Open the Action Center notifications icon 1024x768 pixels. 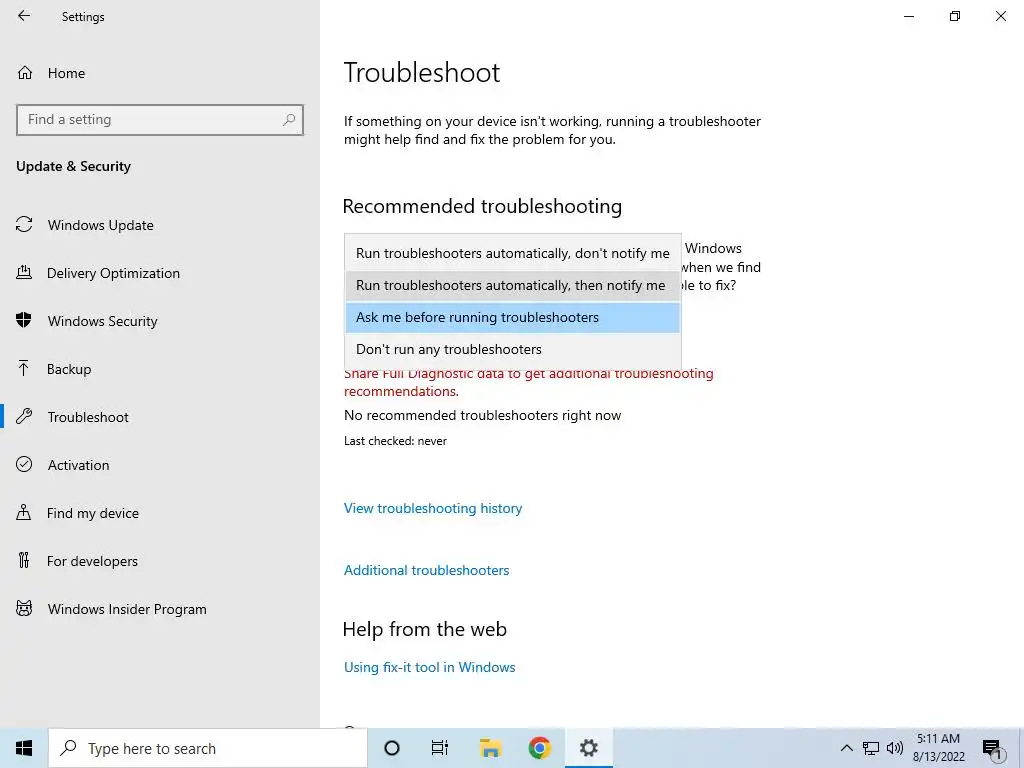click(993, 748)
